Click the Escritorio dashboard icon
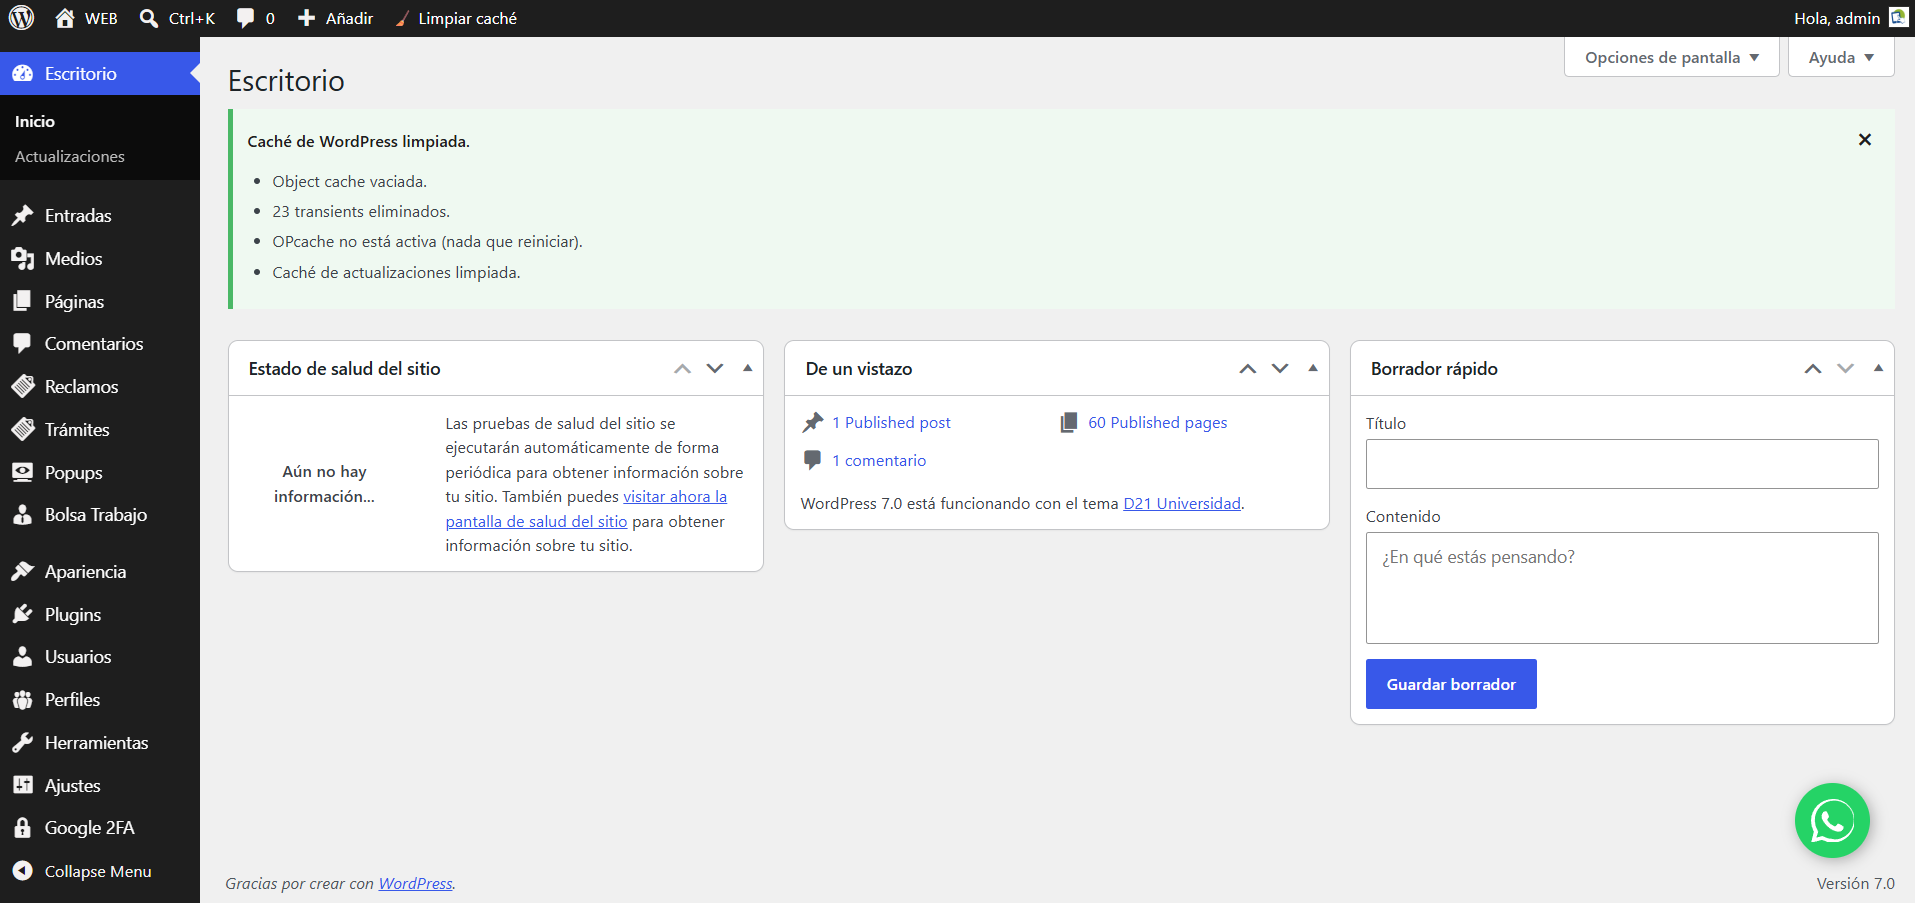Screen dimensions: 1915x903 (22, 74)
